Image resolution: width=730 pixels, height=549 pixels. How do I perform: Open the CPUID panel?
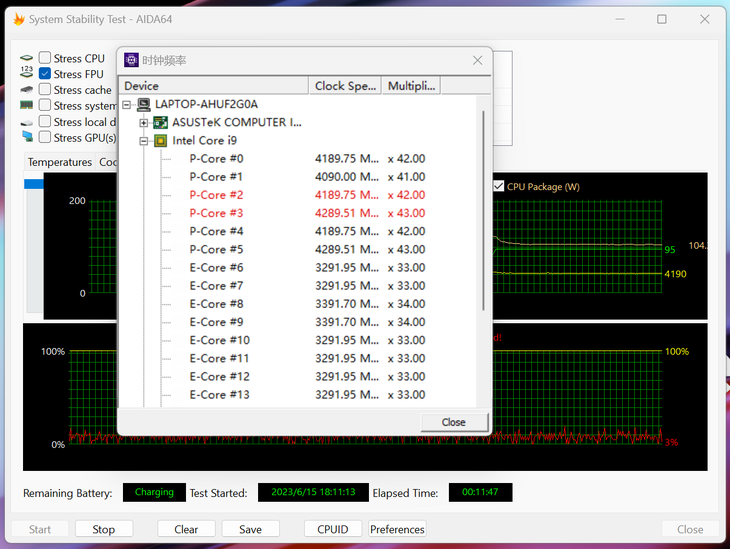click(x=333, y=529)
